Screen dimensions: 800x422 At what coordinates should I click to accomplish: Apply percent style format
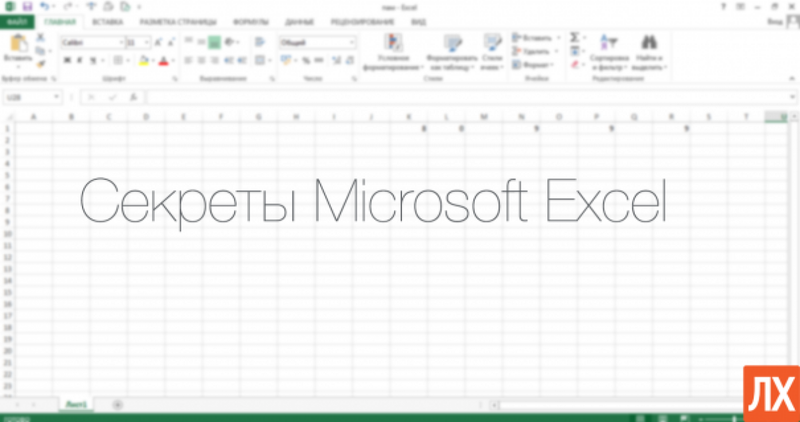pyautogui.click(x=306, y=61)
